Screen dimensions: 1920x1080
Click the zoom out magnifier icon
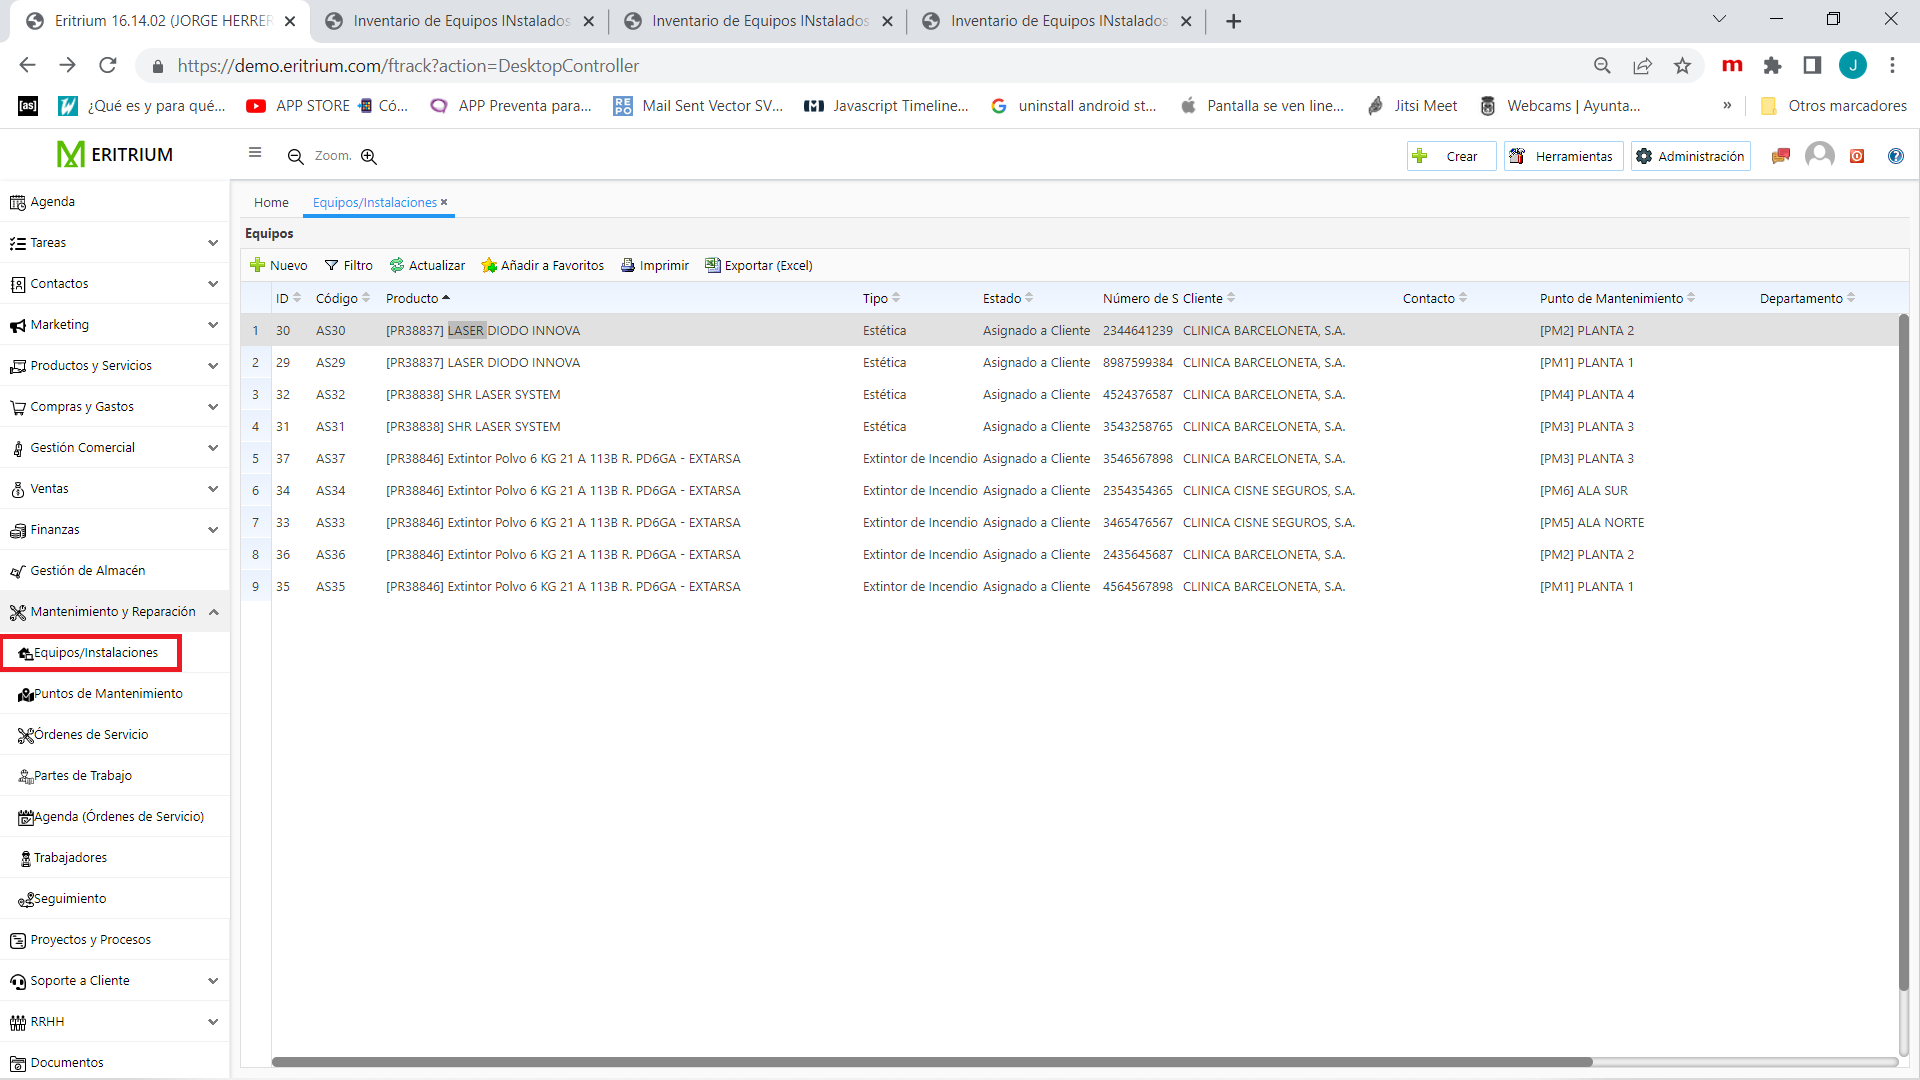tap(296, 156)
